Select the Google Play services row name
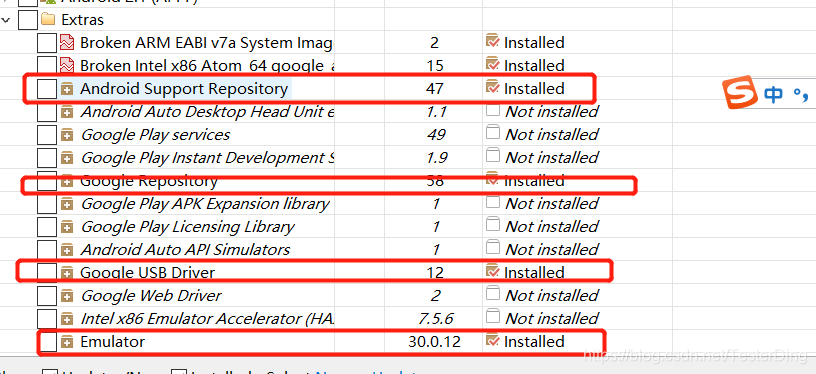The width and height of the screenshot is (816, 374). (x=155, y=135)
